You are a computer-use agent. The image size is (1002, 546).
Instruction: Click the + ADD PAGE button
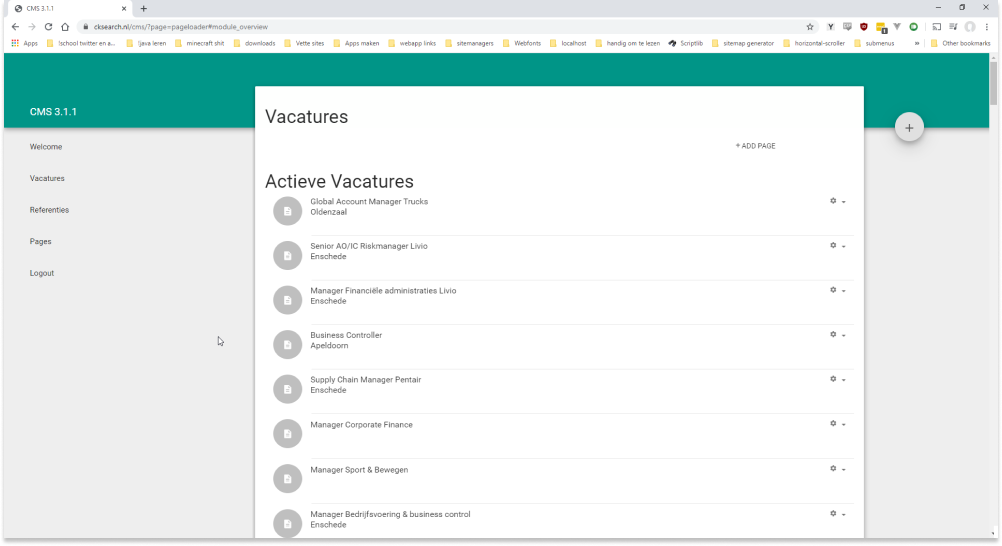click(x=755, y=146)
